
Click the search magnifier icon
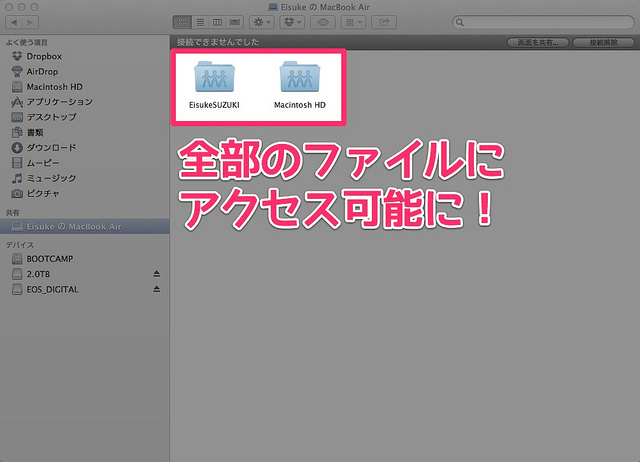460,22
